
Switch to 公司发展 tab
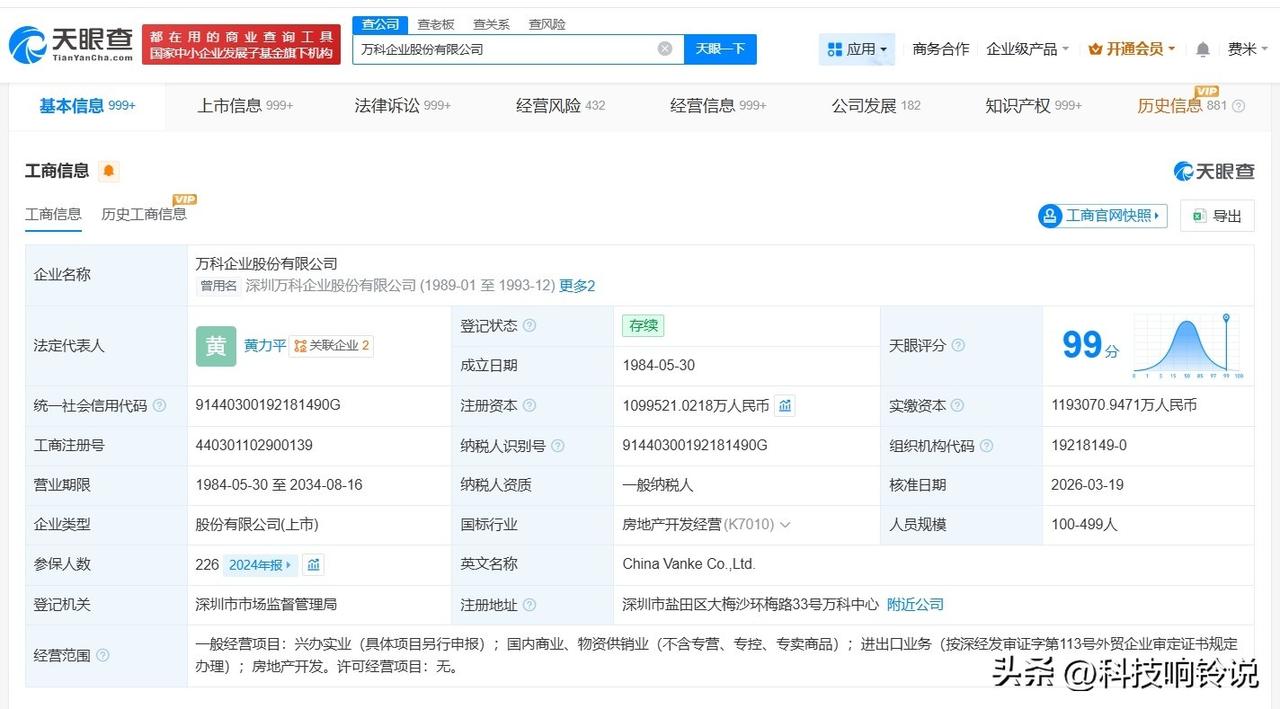coord(876,106)
